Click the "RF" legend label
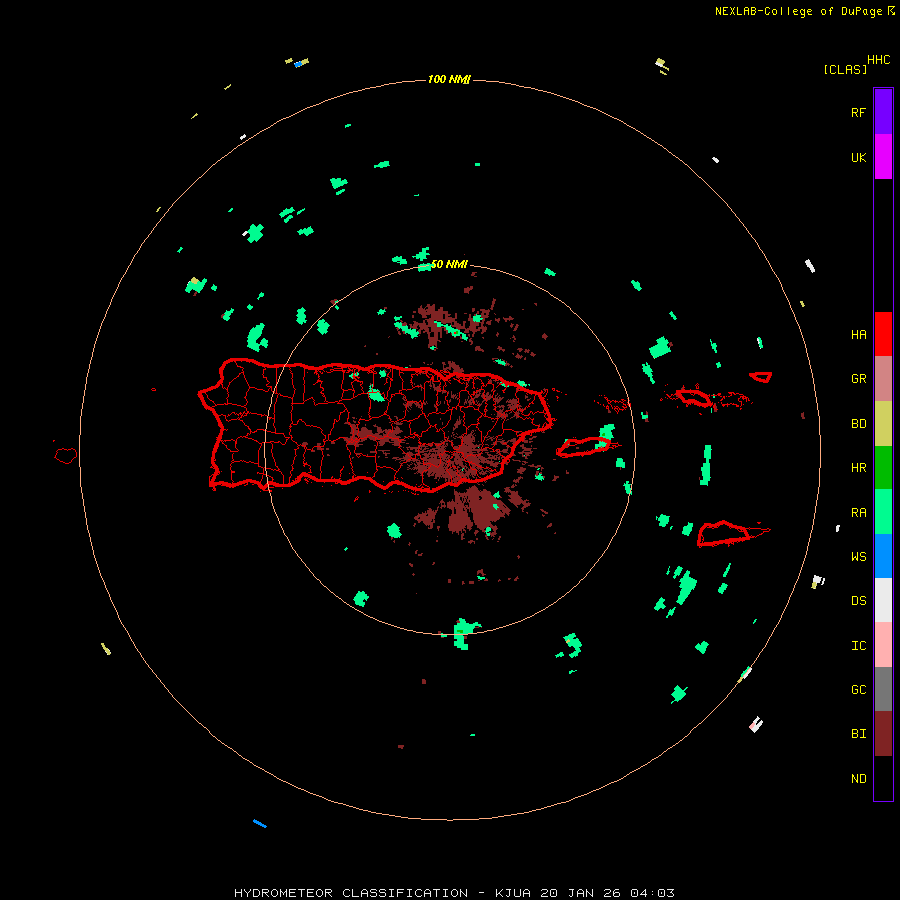The height and width of the screenshot is (900, 900). click(858, 112)
